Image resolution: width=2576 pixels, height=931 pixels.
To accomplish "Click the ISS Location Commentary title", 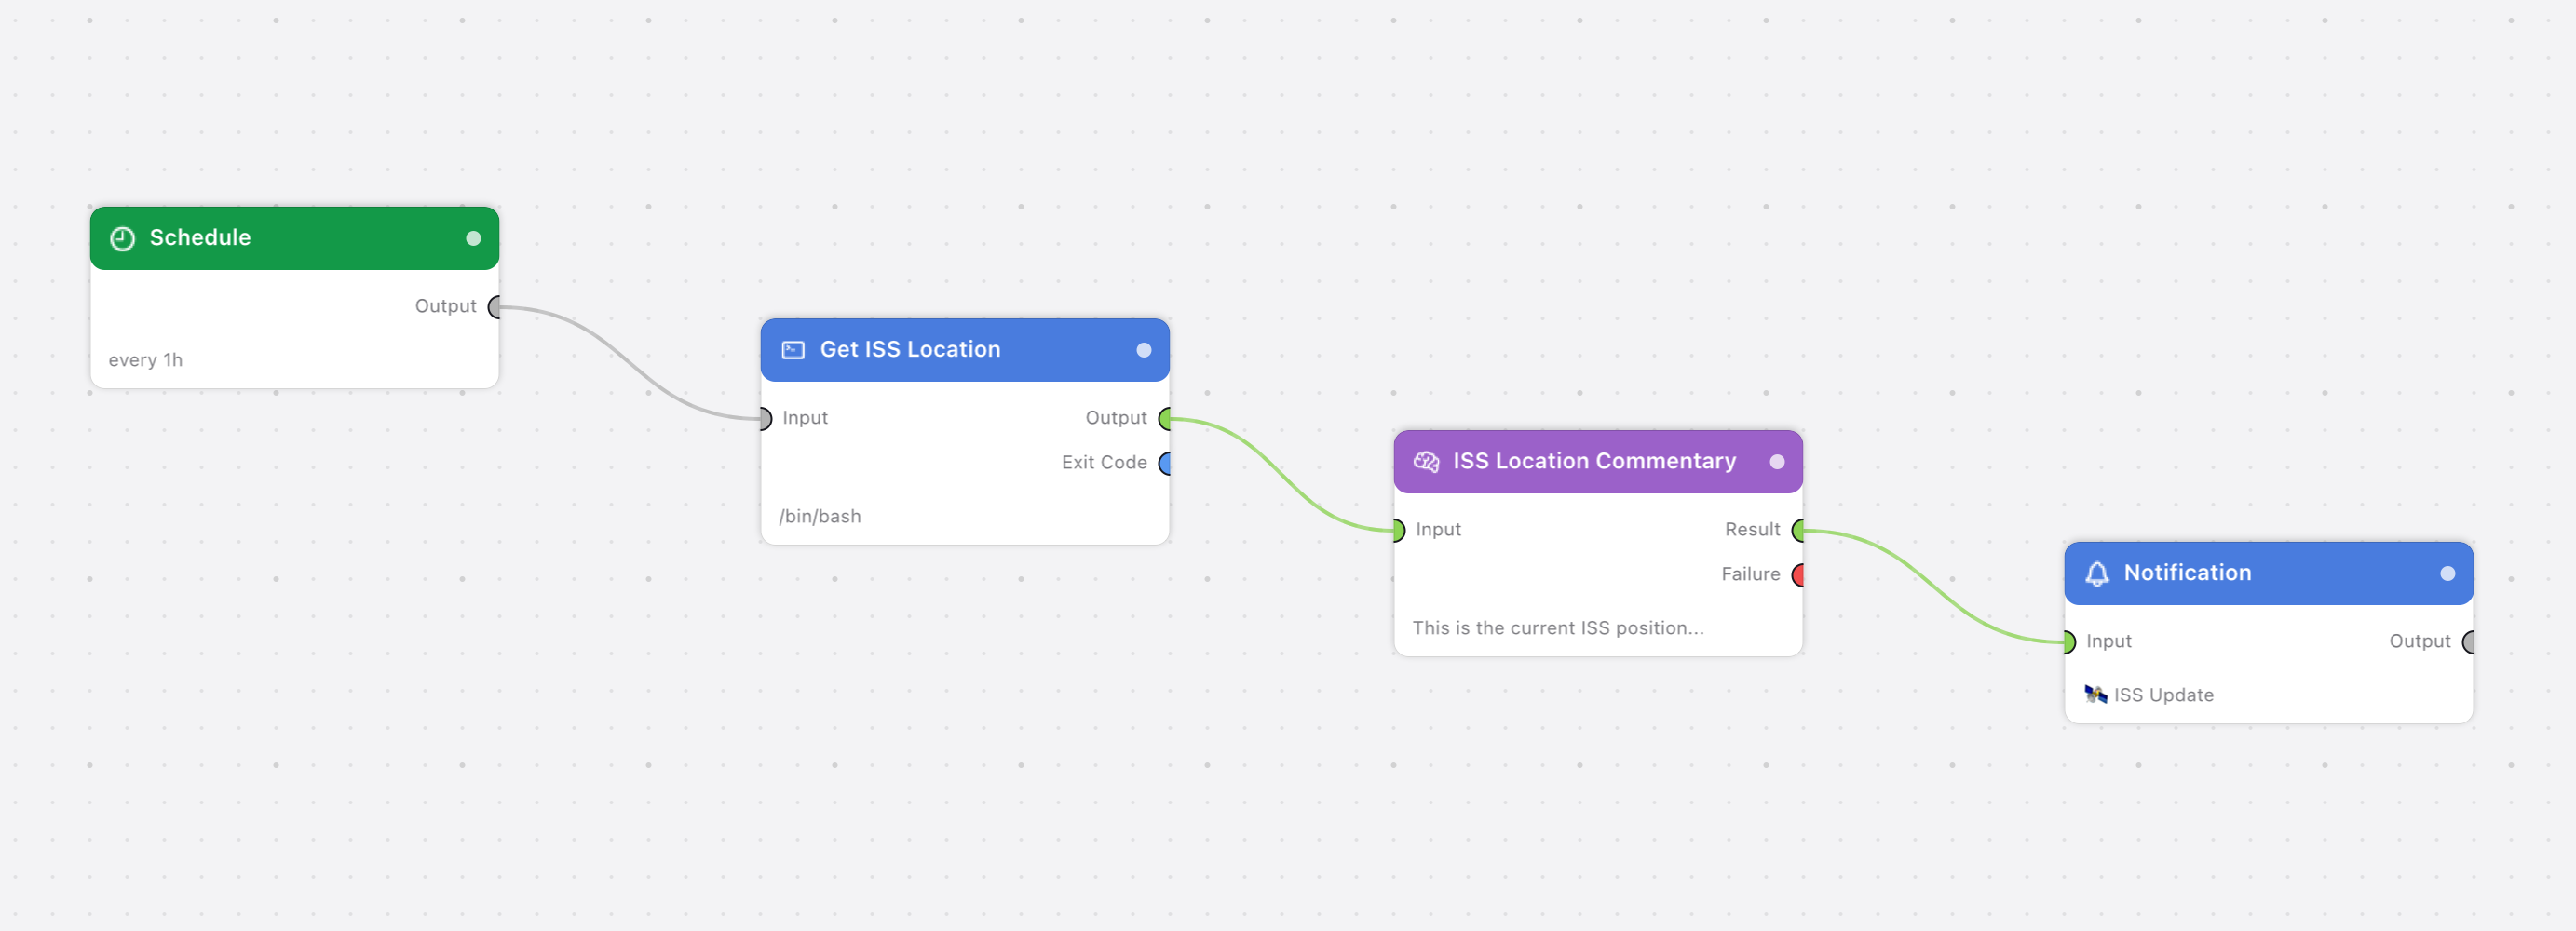I will [x=1594, y=461].
